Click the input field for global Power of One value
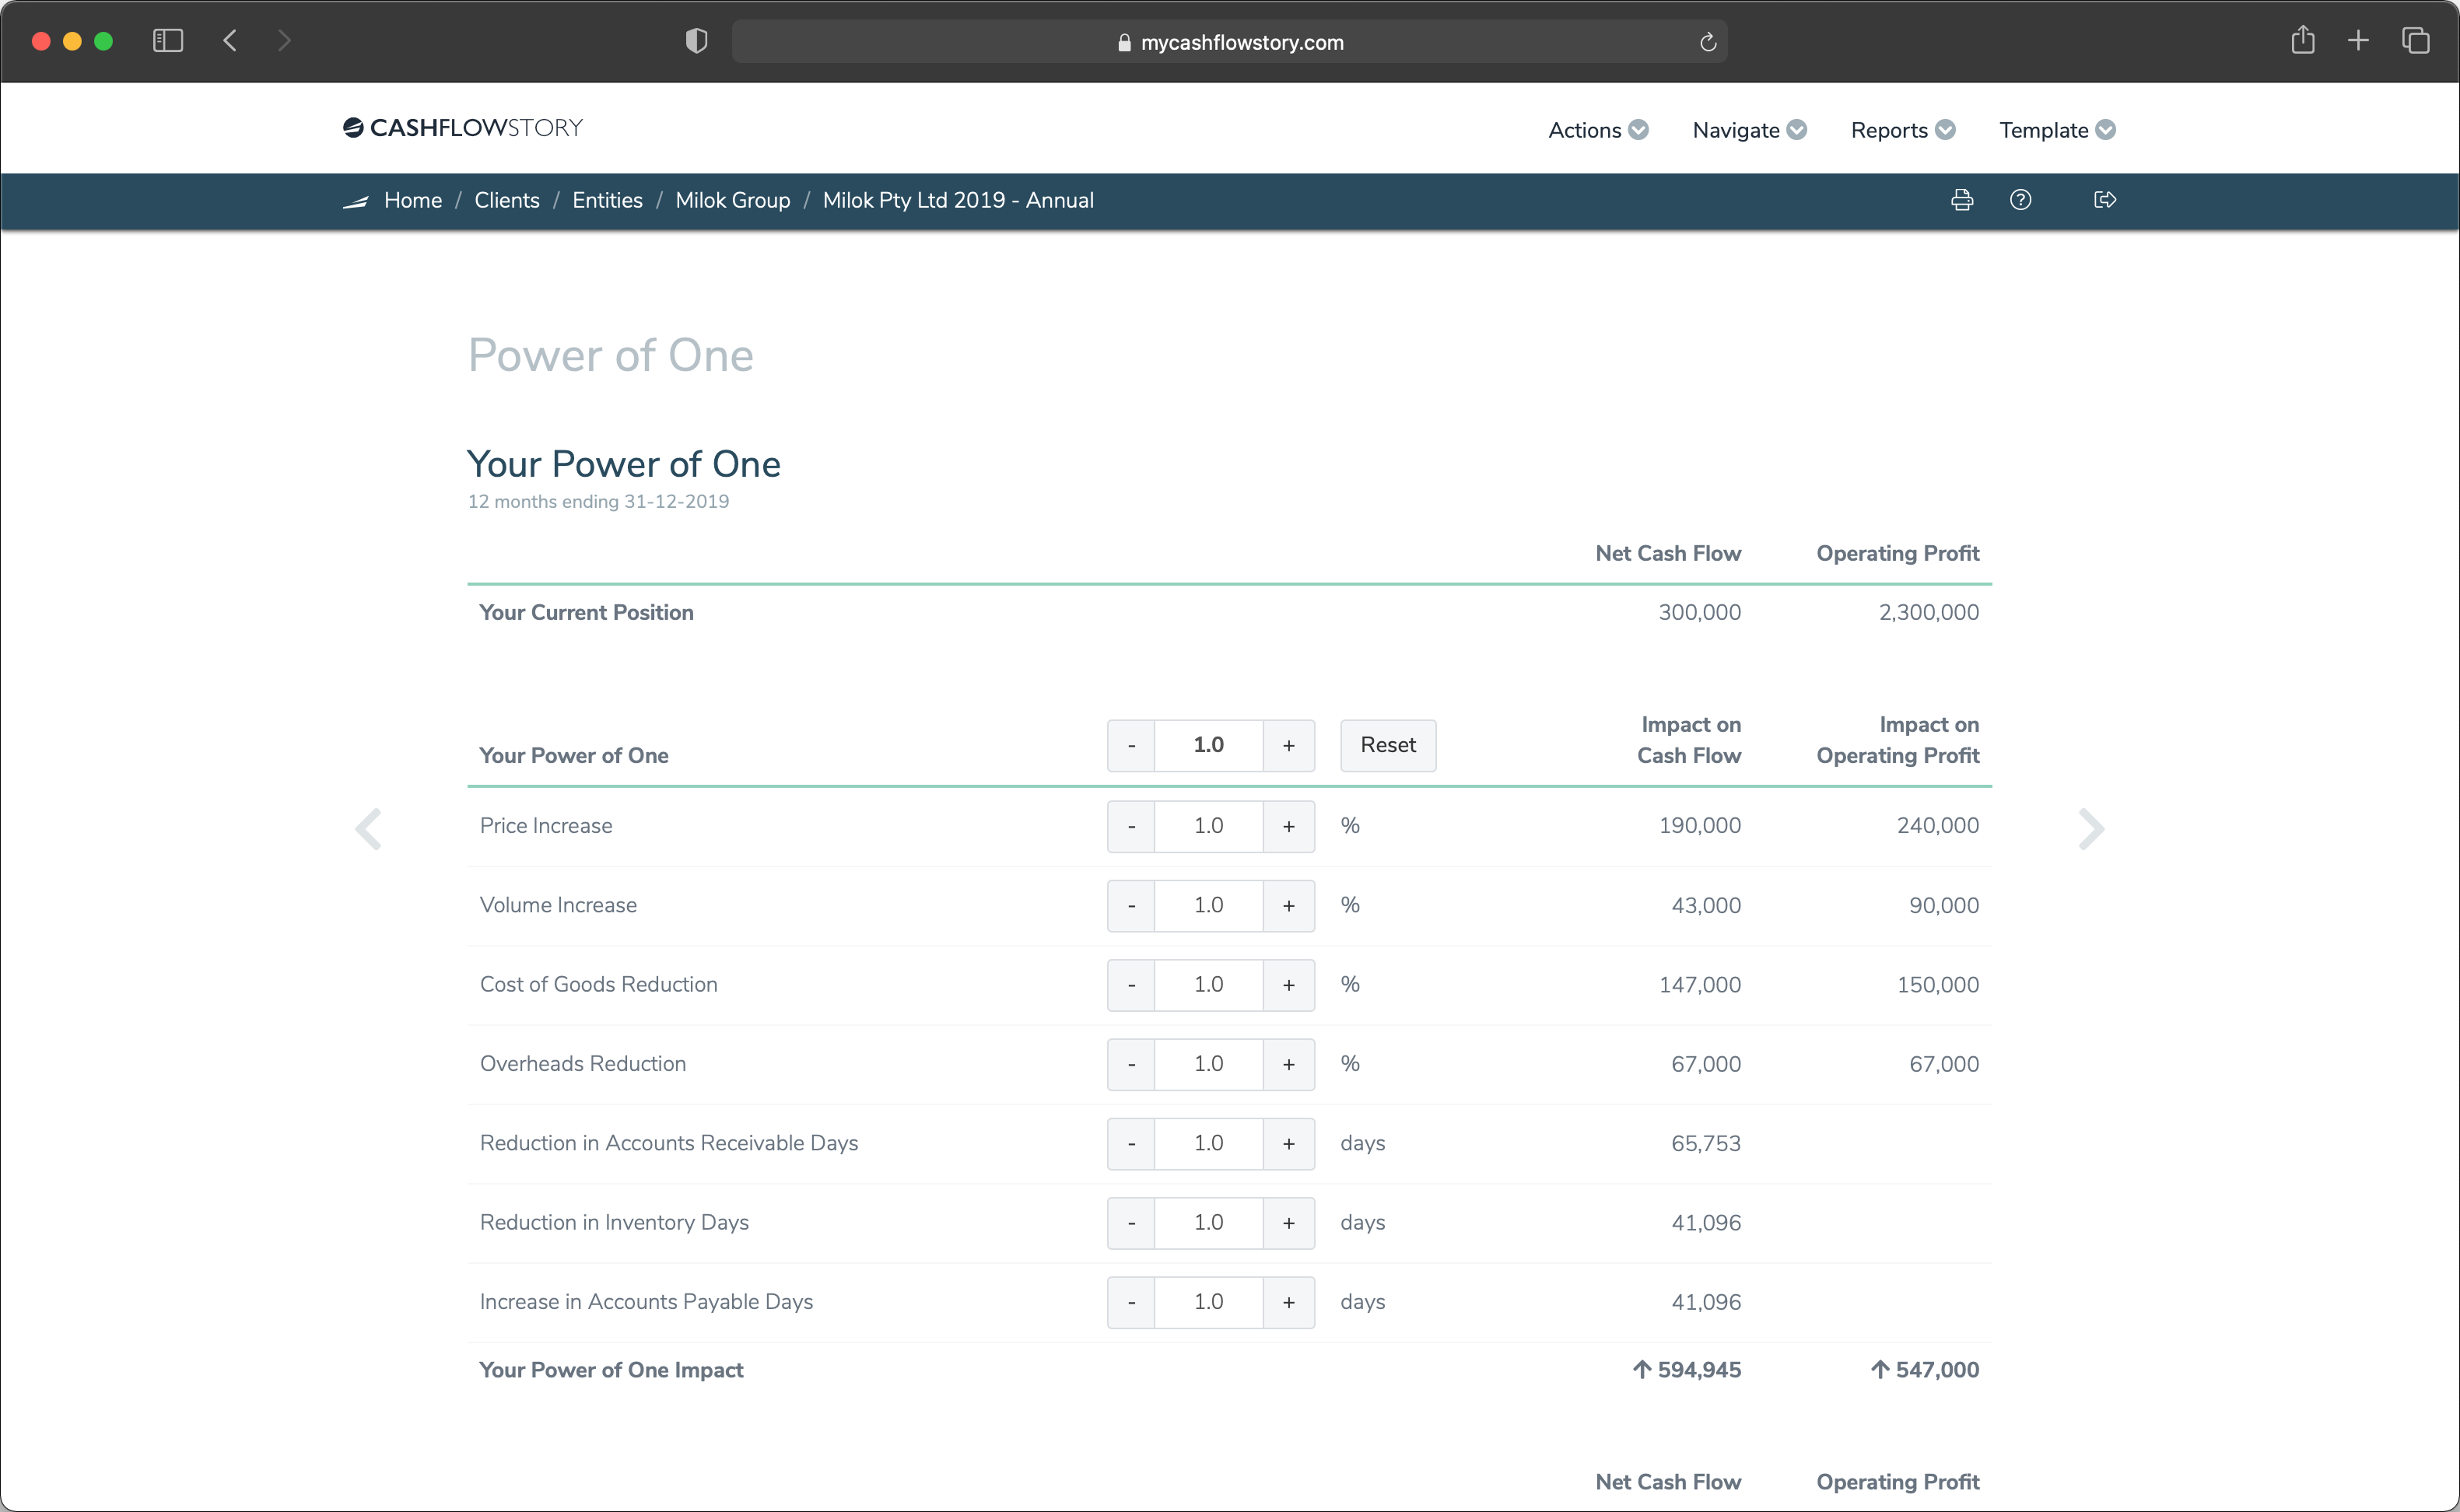This screenshot has height=1512, width=2460. tap(1209, 744)
